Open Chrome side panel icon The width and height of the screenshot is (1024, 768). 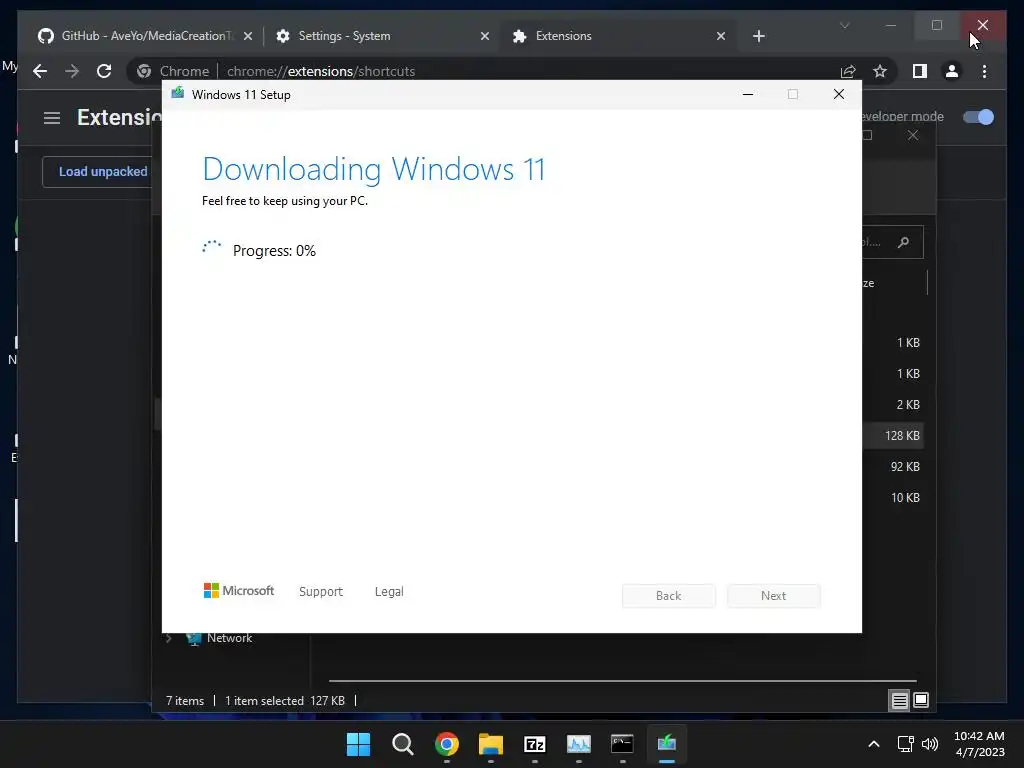[920, 71]
